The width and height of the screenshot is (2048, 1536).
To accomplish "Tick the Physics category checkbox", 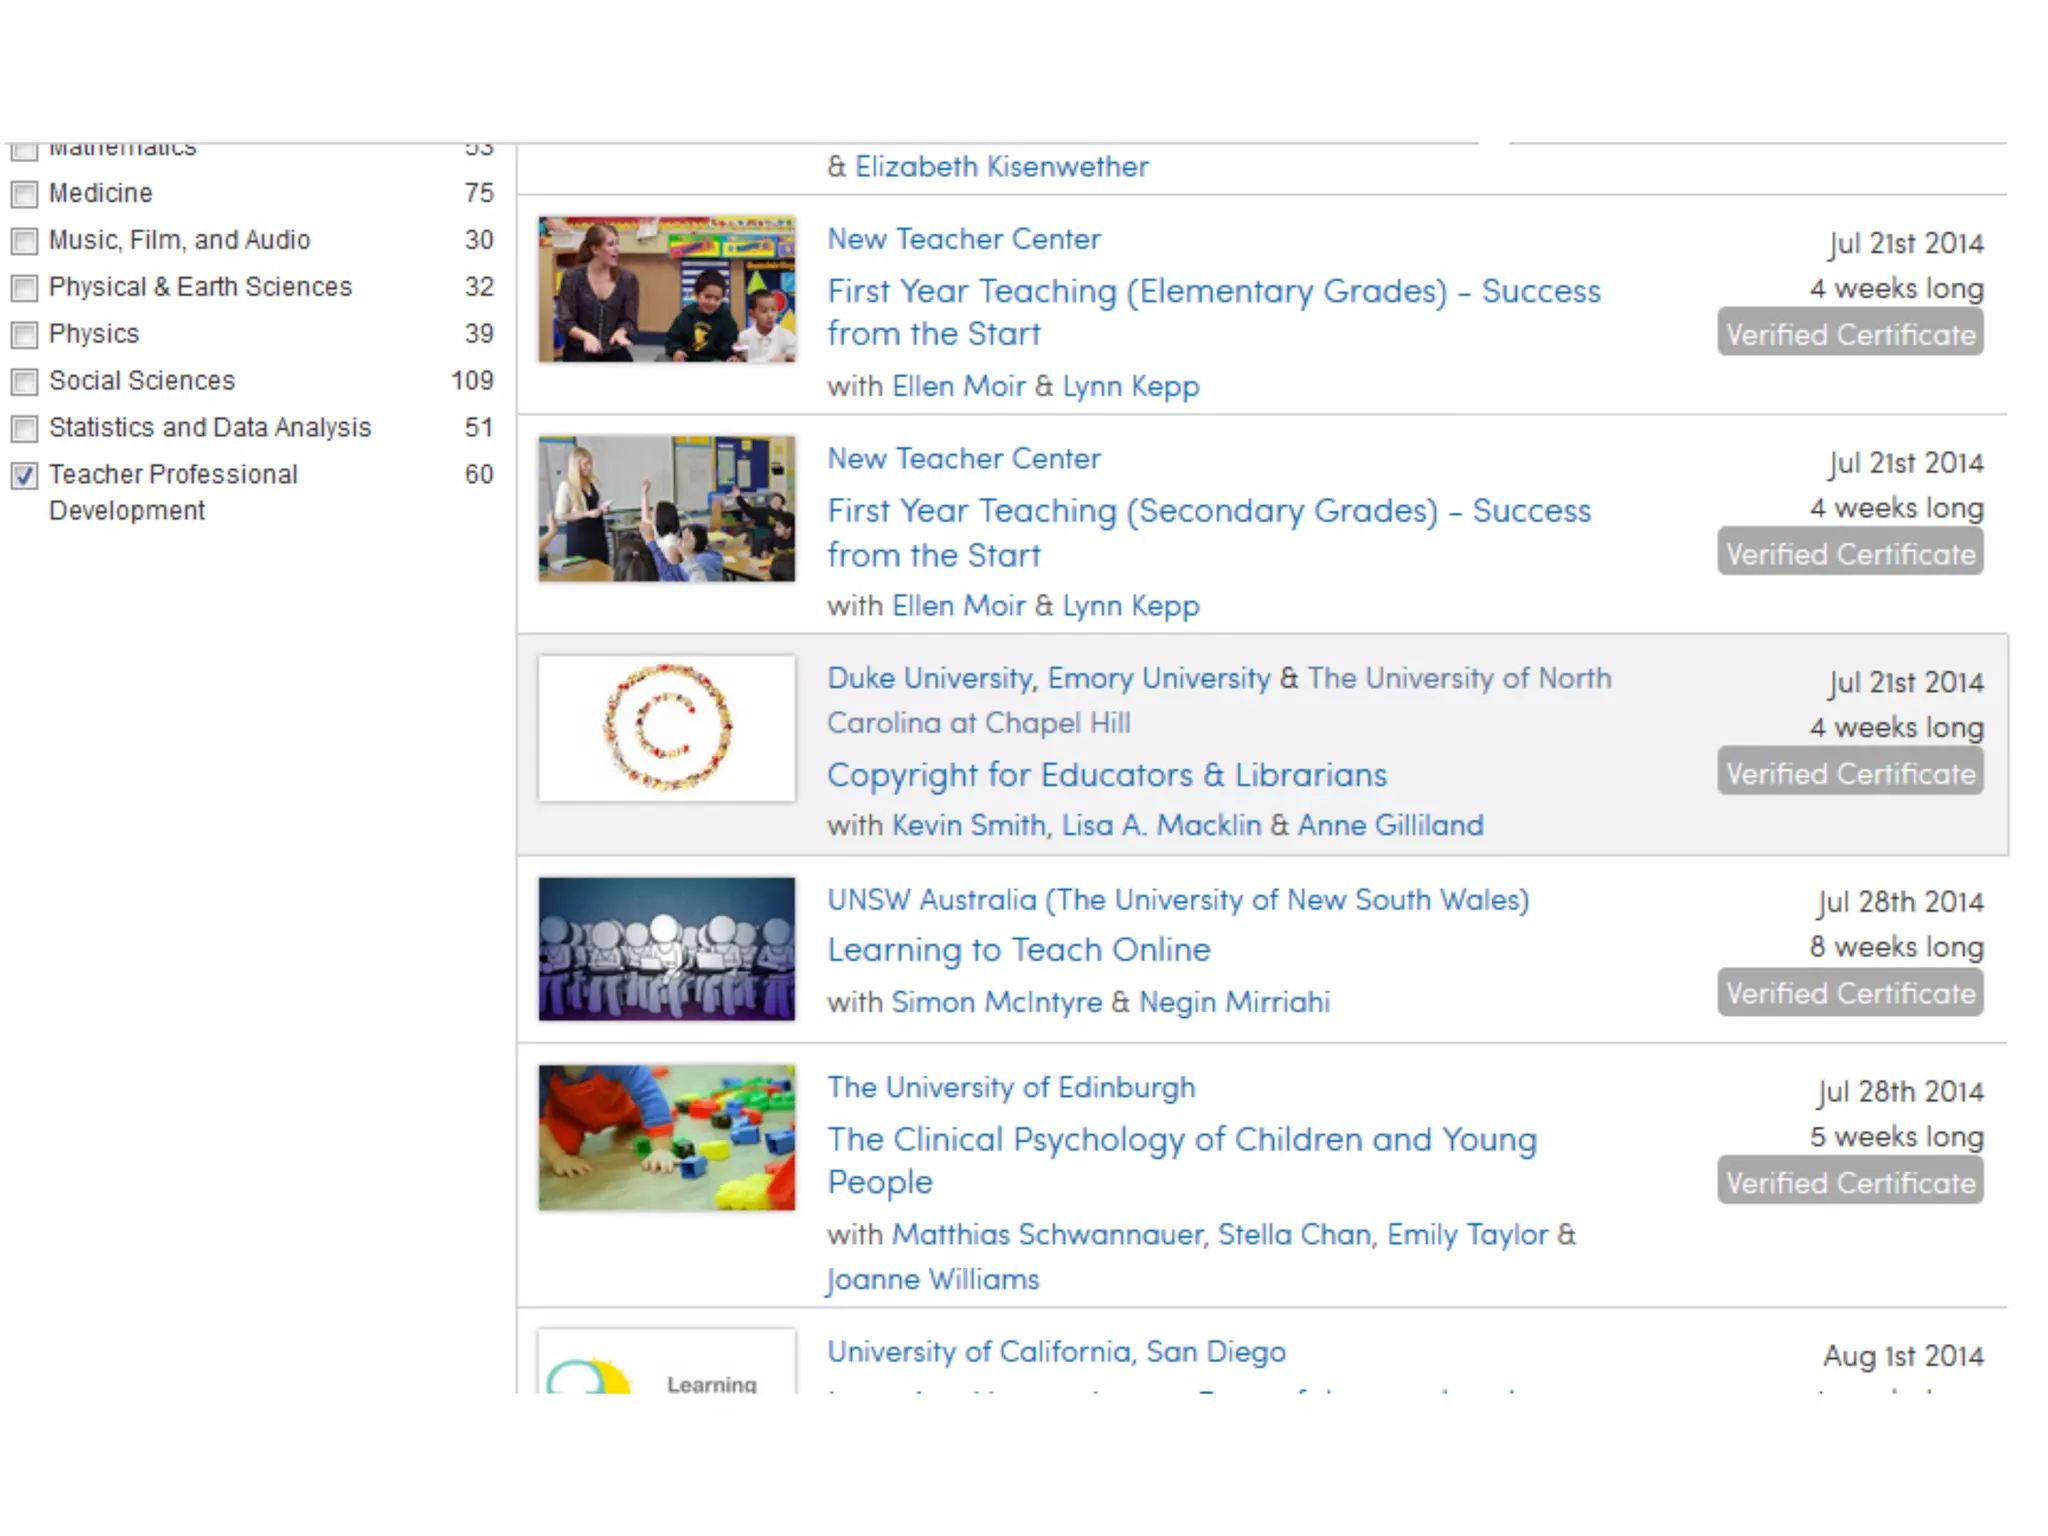I will tap(25, 335).
